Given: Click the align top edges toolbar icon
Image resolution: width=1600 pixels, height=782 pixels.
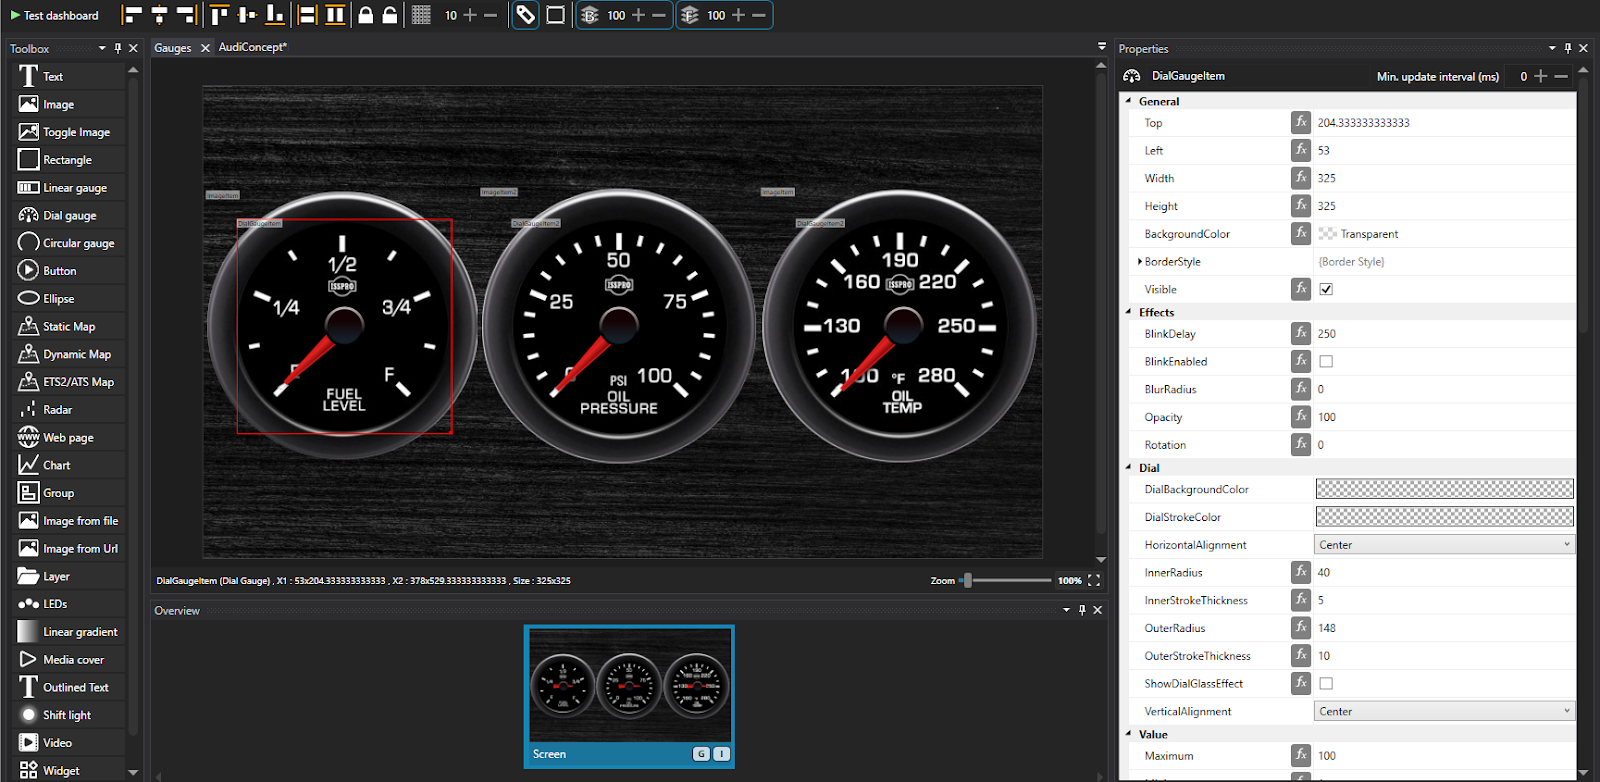Looking at the screenshot, I should [x=219, y=15].
